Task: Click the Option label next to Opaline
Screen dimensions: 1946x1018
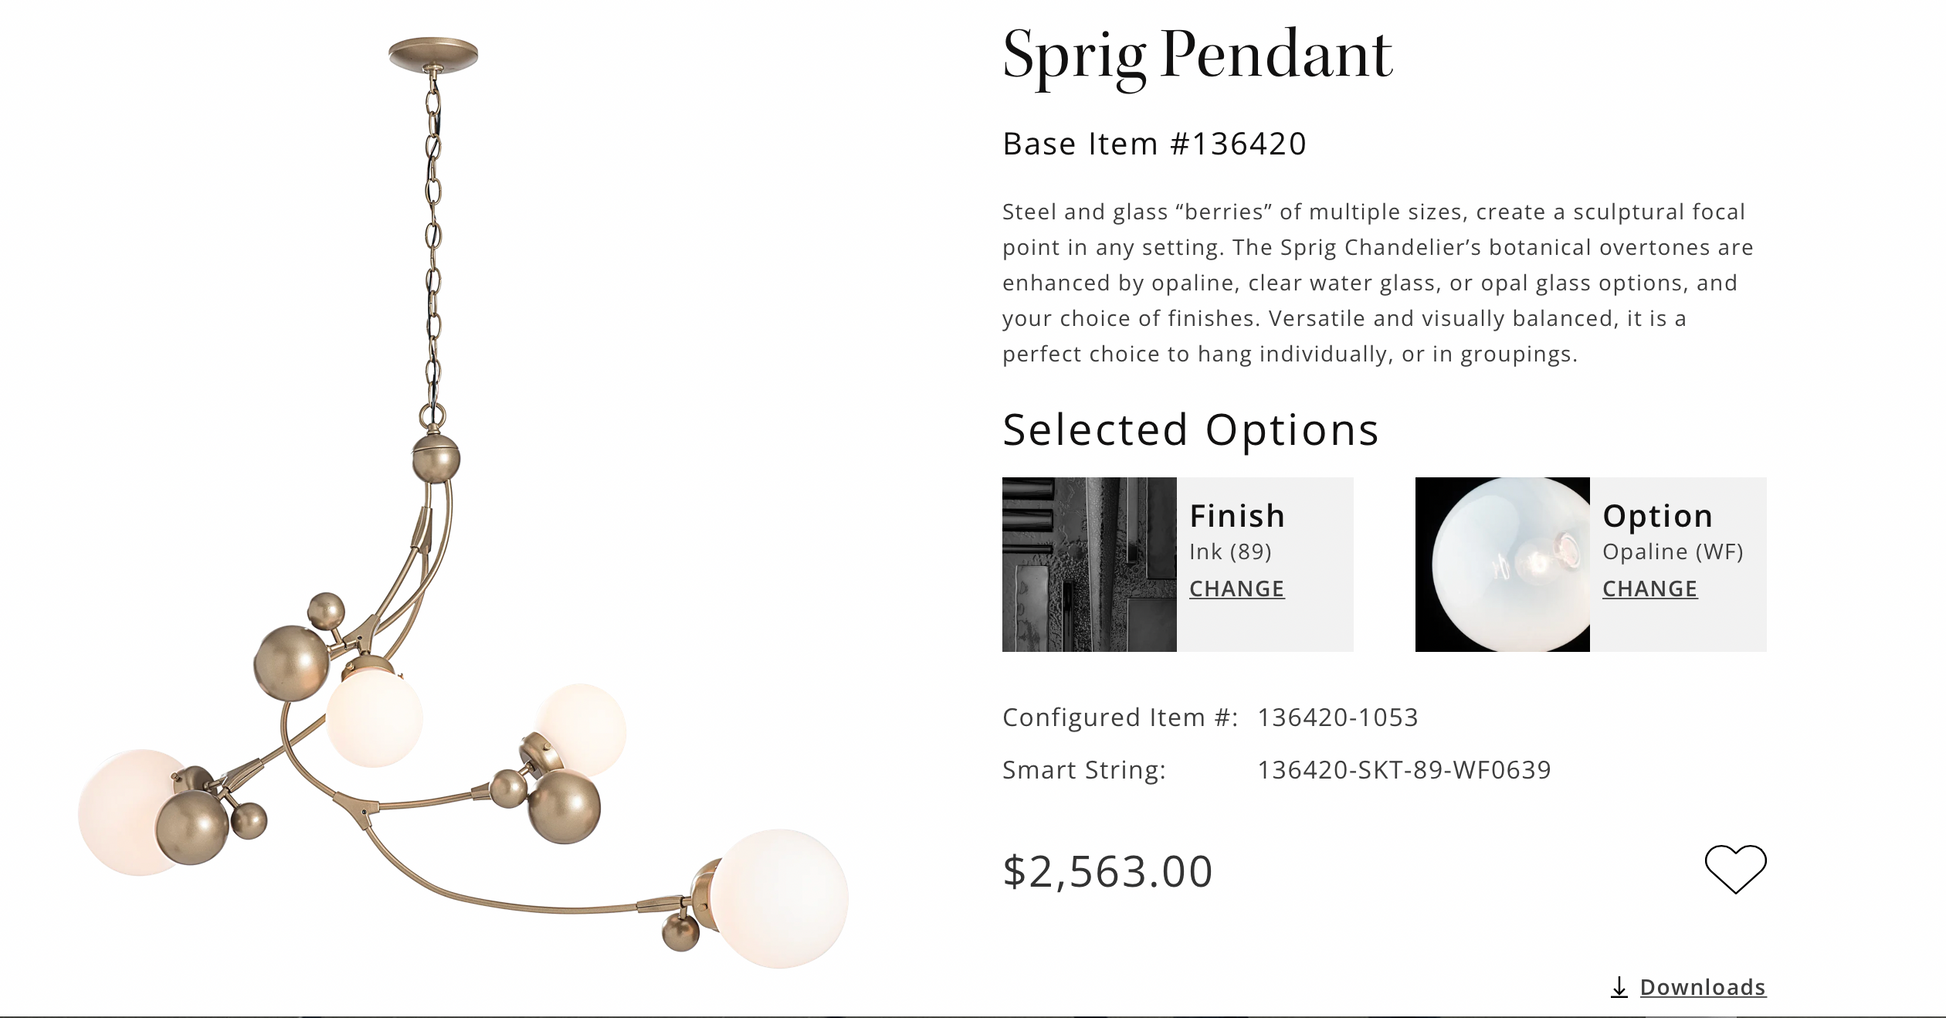Action: [1657, 516]
